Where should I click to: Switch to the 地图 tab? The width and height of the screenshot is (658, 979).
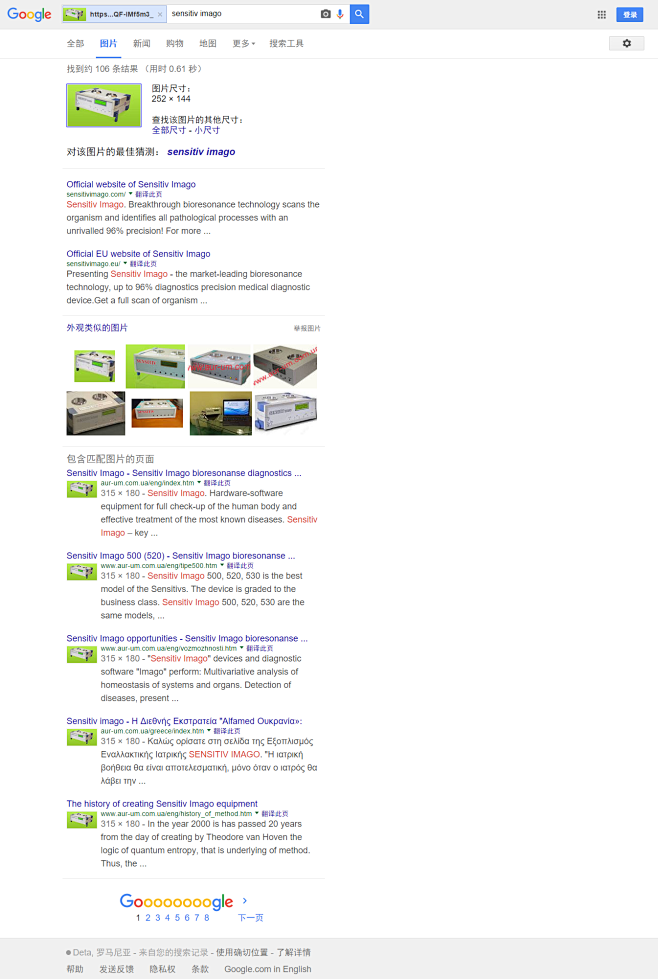(207, 44)
